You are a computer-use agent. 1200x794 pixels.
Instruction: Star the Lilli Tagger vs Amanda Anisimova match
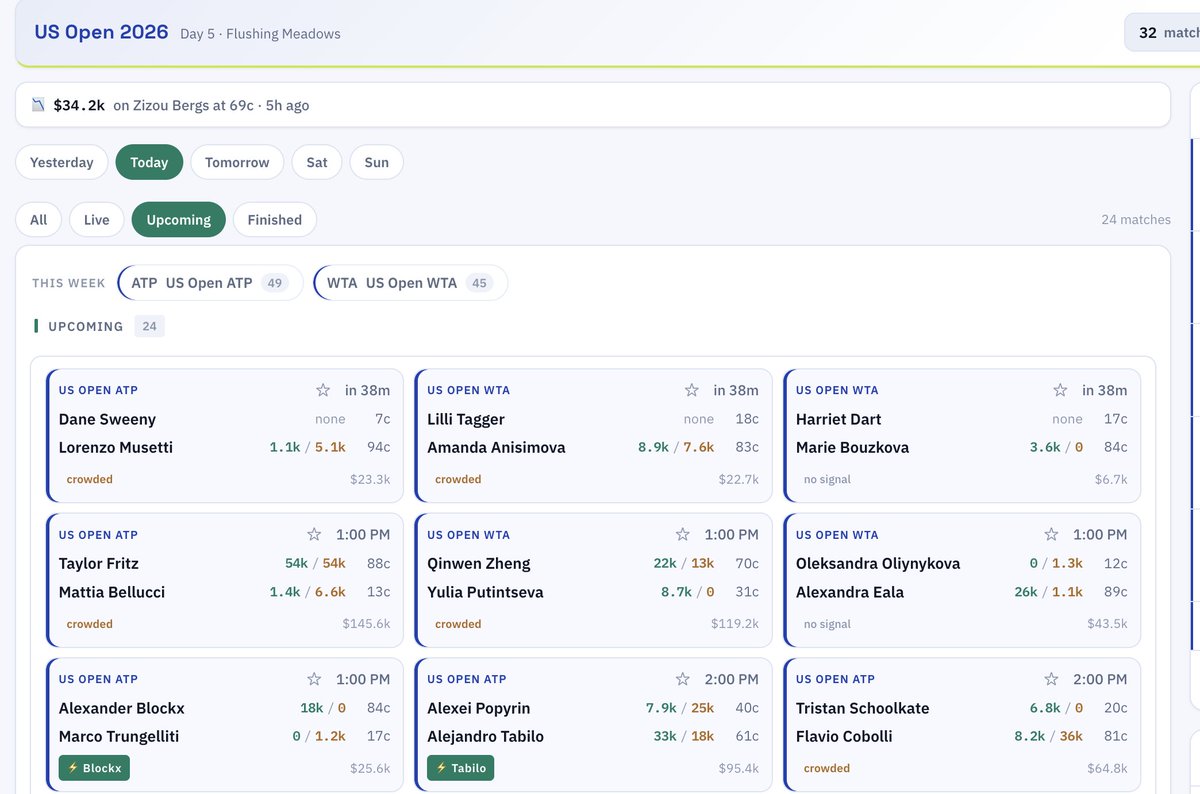coord(691,390)
